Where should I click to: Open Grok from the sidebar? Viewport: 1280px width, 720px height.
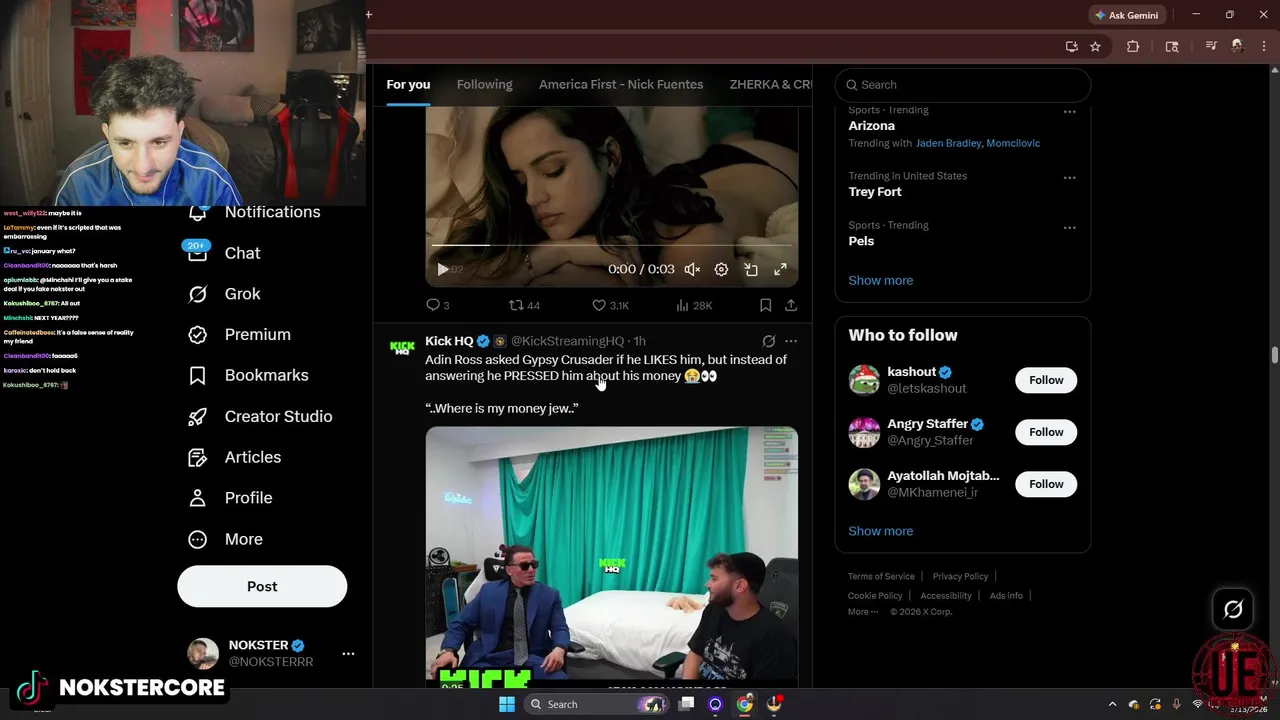(x=224, y=294)
